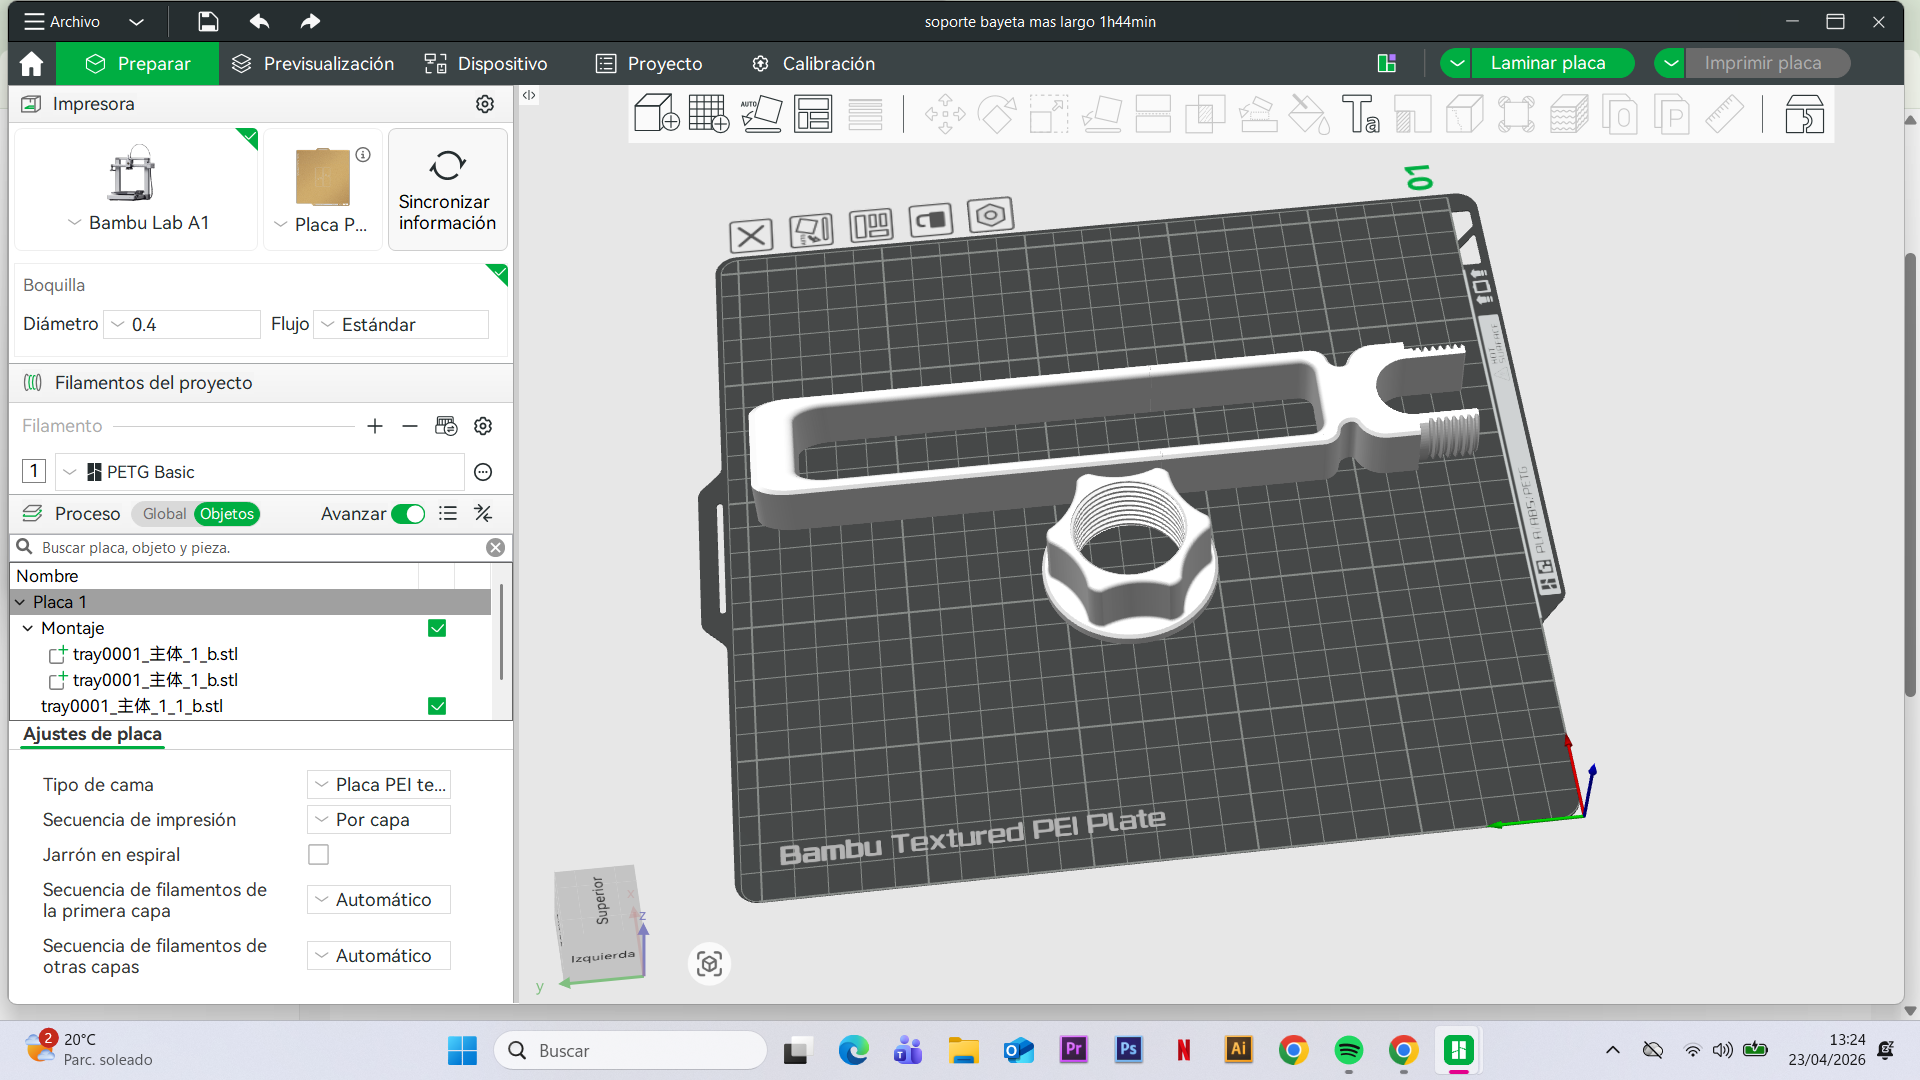
Task: Click the view orientation cube
Action: click(x=598, y=923)
